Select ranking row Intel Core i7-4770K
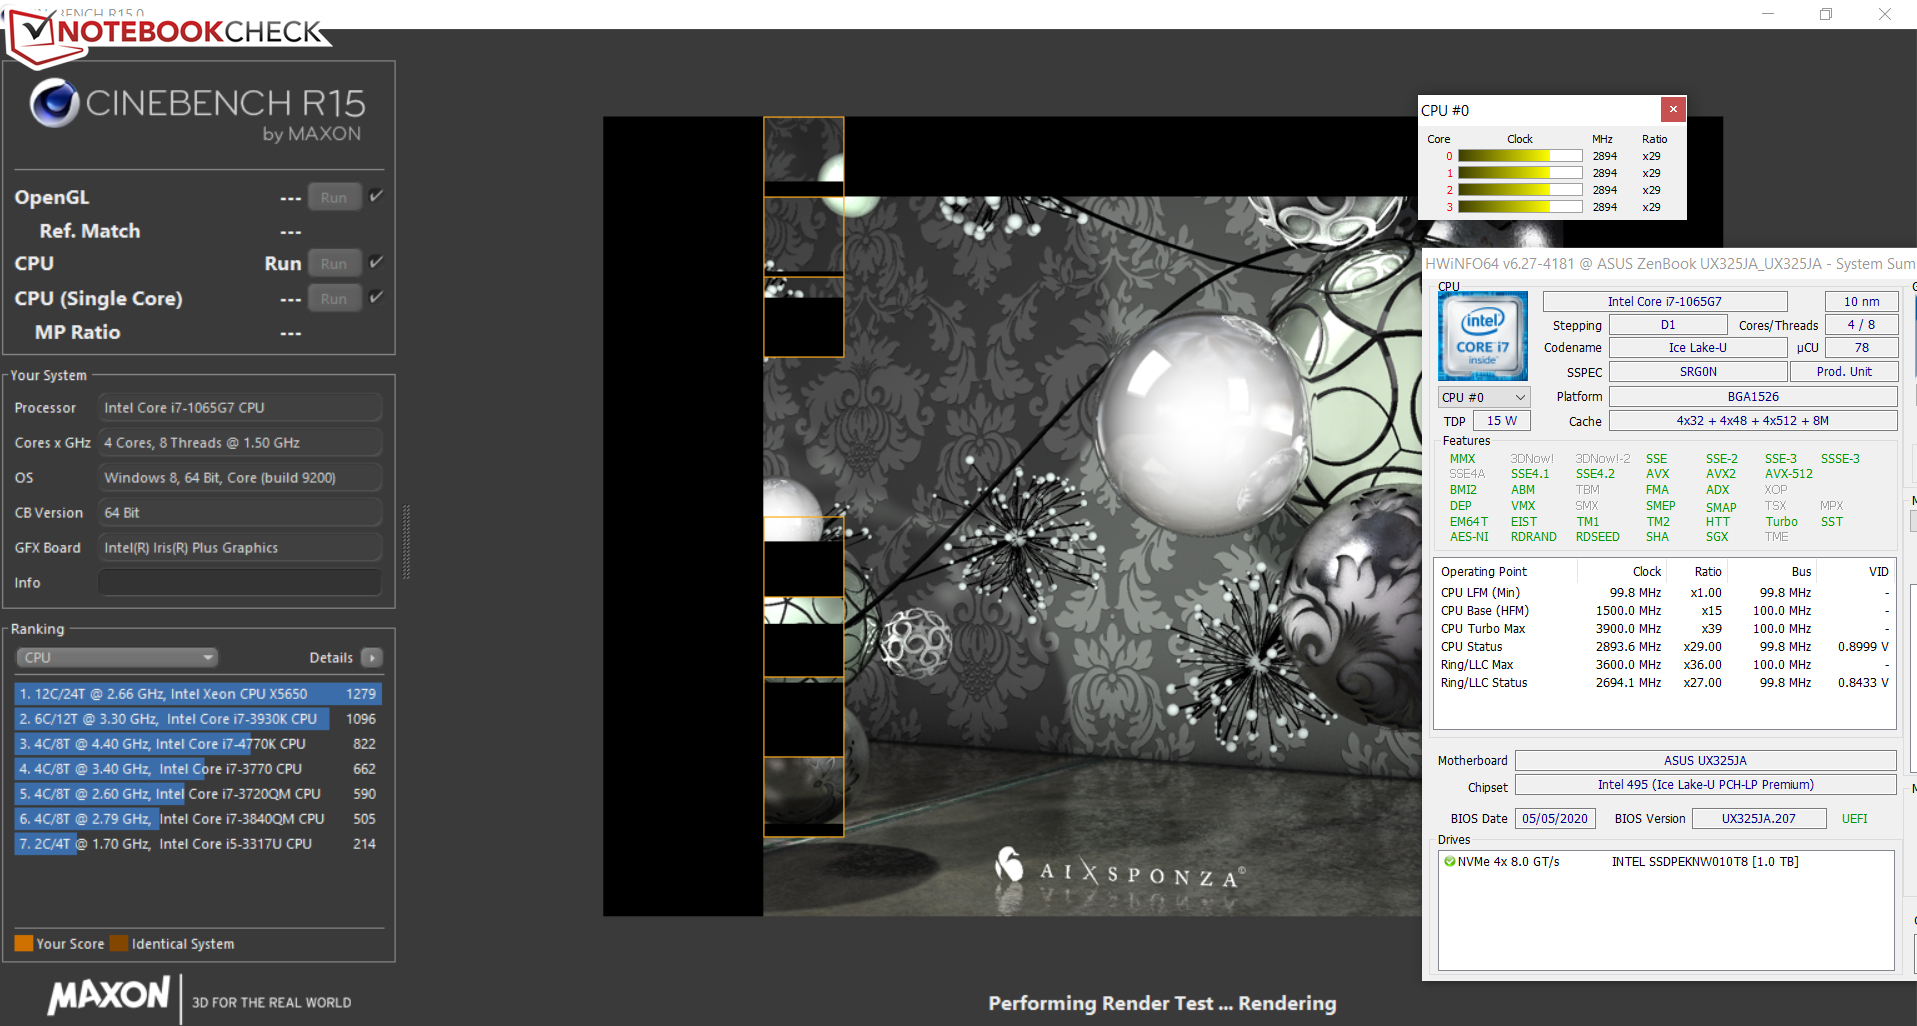Screen dimensions: 1917x1026 (x=198, y=743)
